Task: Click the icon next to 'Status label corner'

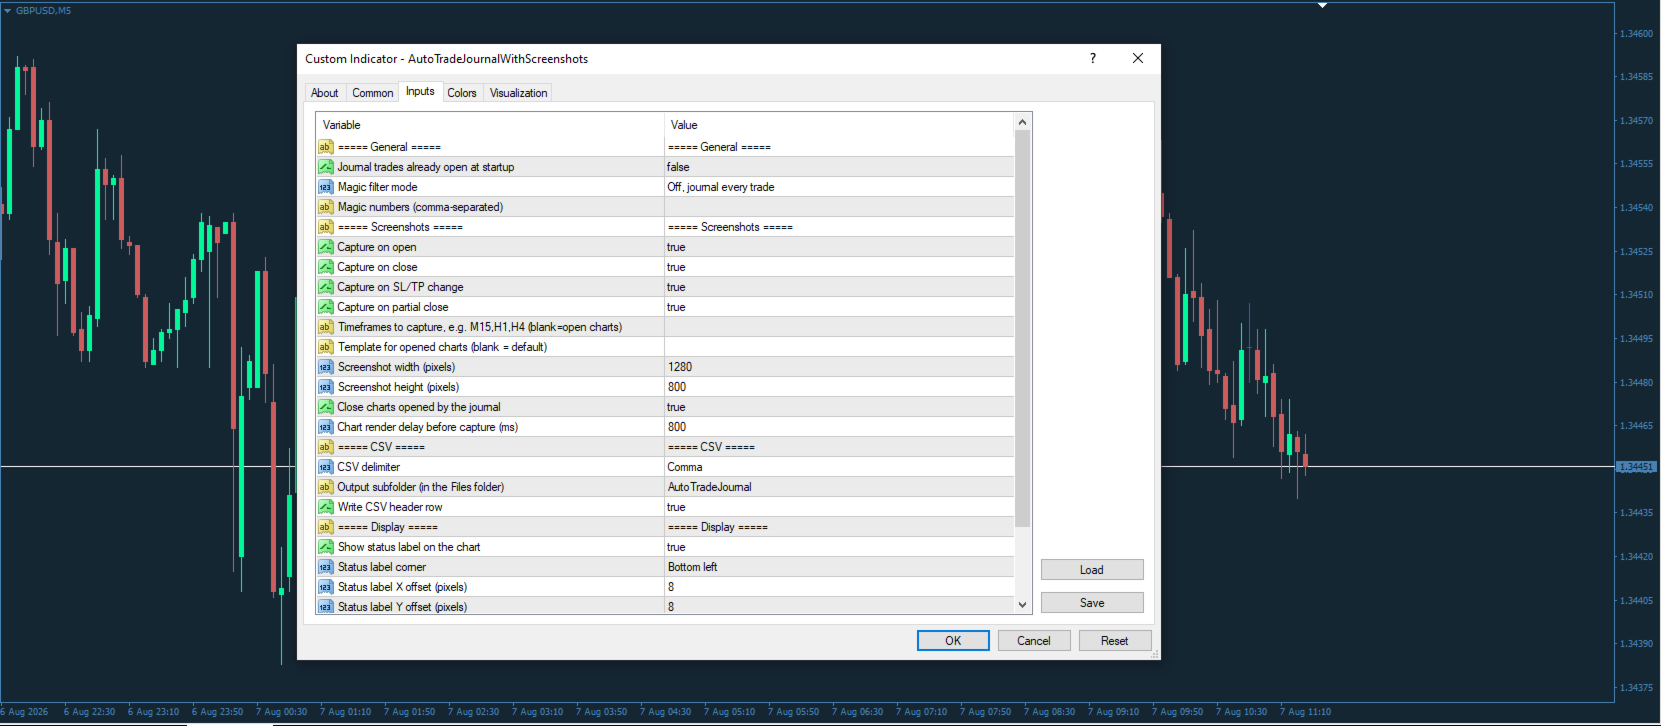Action: tap(325, 567)
